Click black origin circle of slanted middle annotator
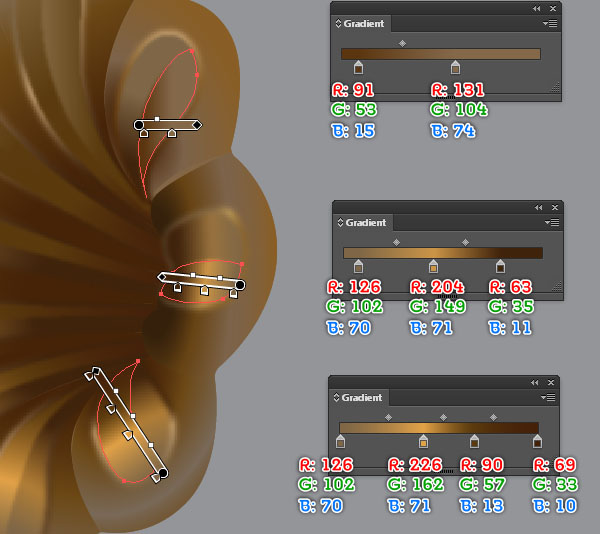The height and width of the screenshot is (534, 600). click(240, 285)
